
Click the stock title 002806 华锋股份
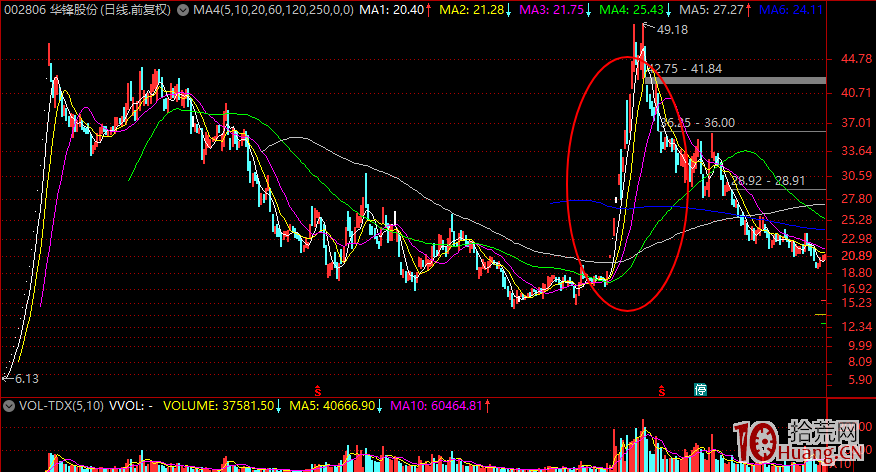tap(50, 9)
